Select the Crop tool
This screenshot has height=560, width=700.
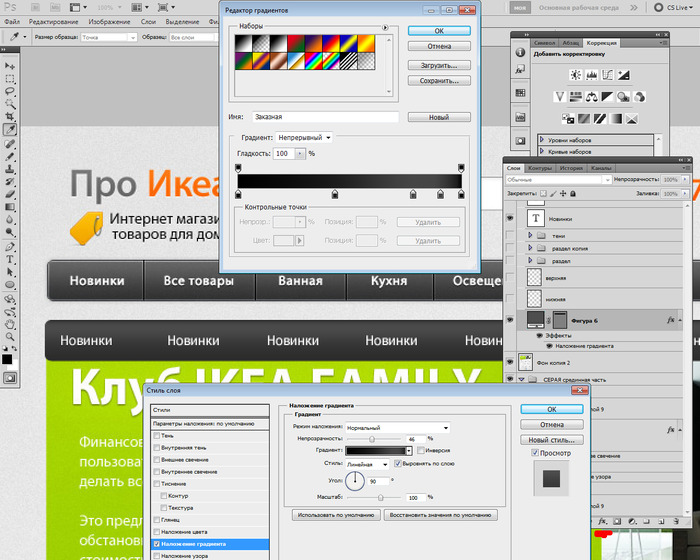[x=9, y=117]
